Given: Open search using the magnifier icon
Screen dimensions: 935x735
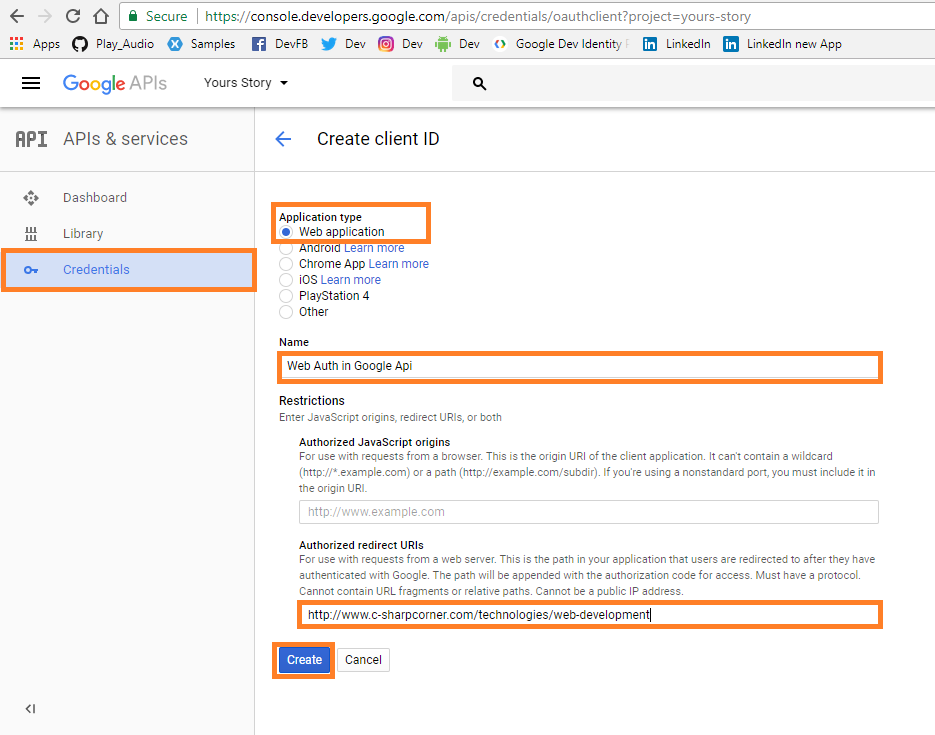Looking at the screenshot, I should tap(479, 84).
